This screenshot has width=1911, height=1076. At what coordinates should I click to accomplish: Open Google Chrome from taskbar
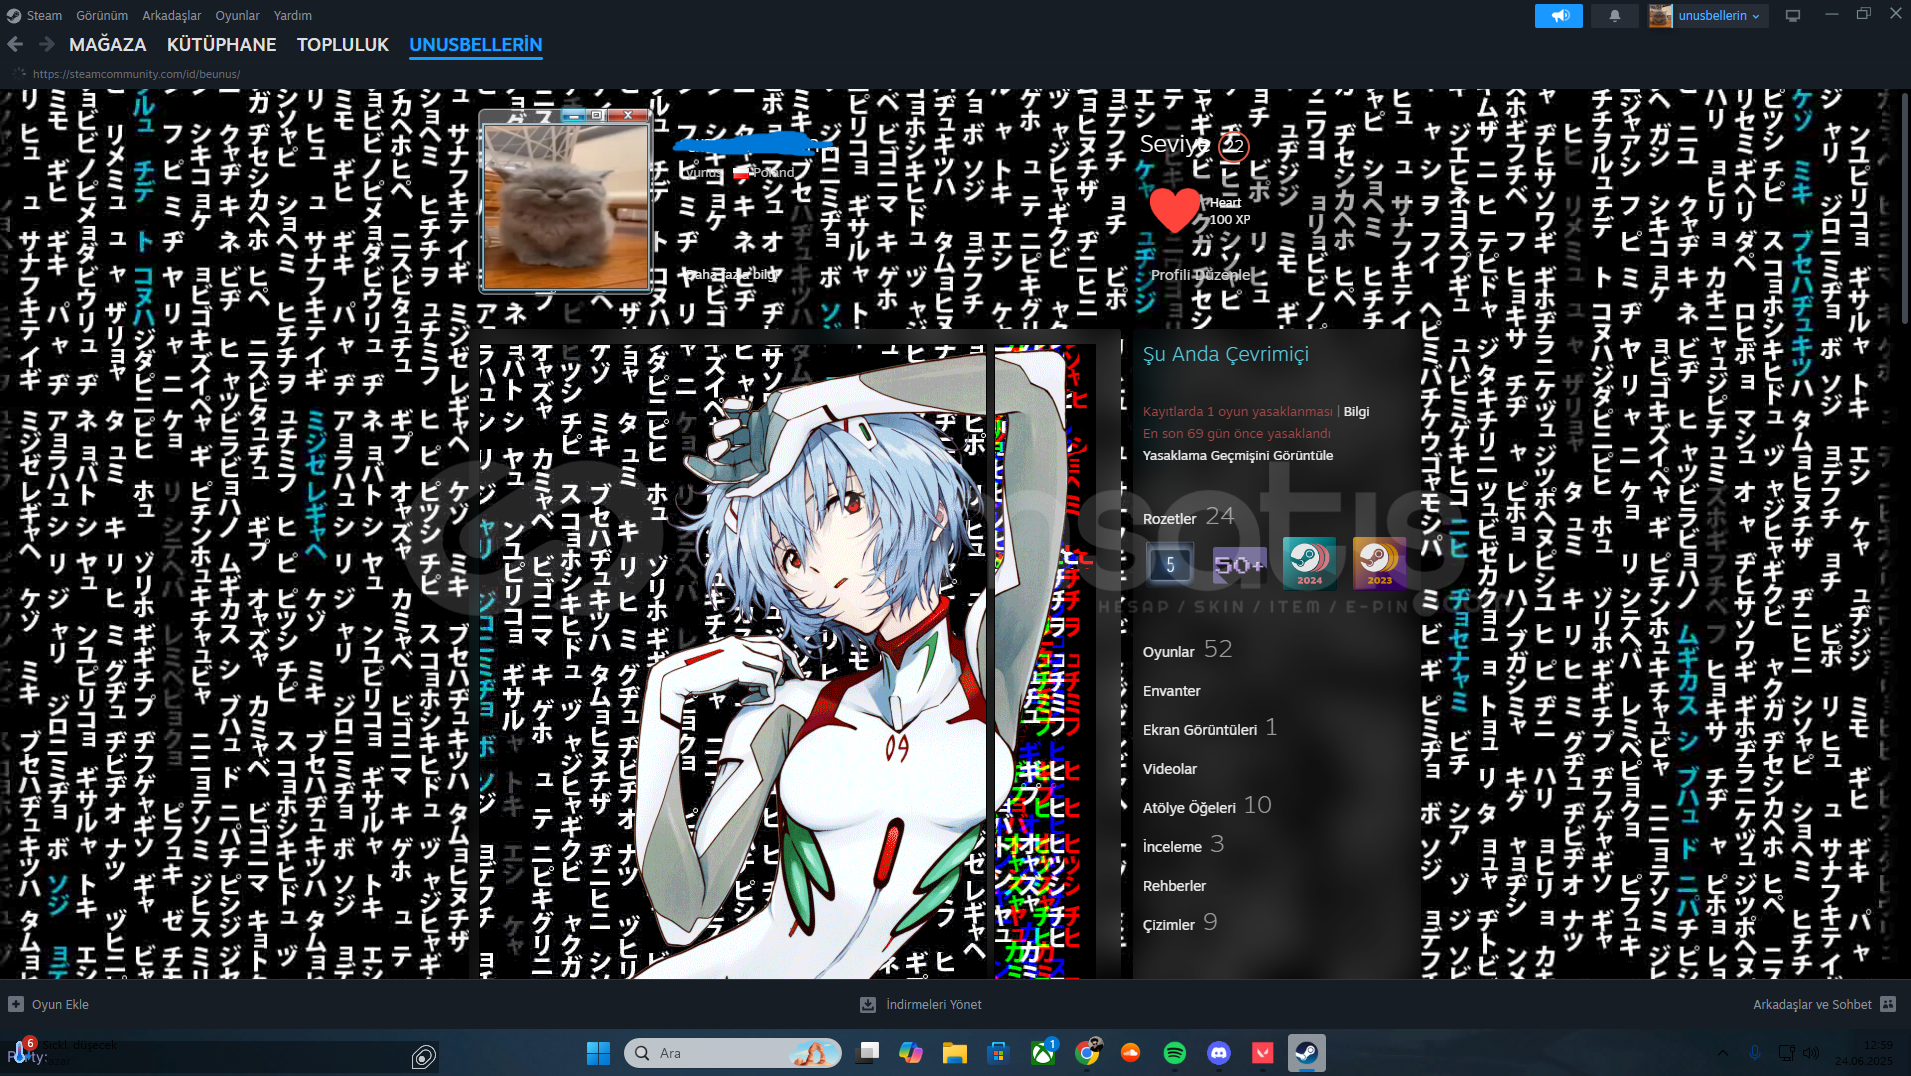point(1087,1053)
